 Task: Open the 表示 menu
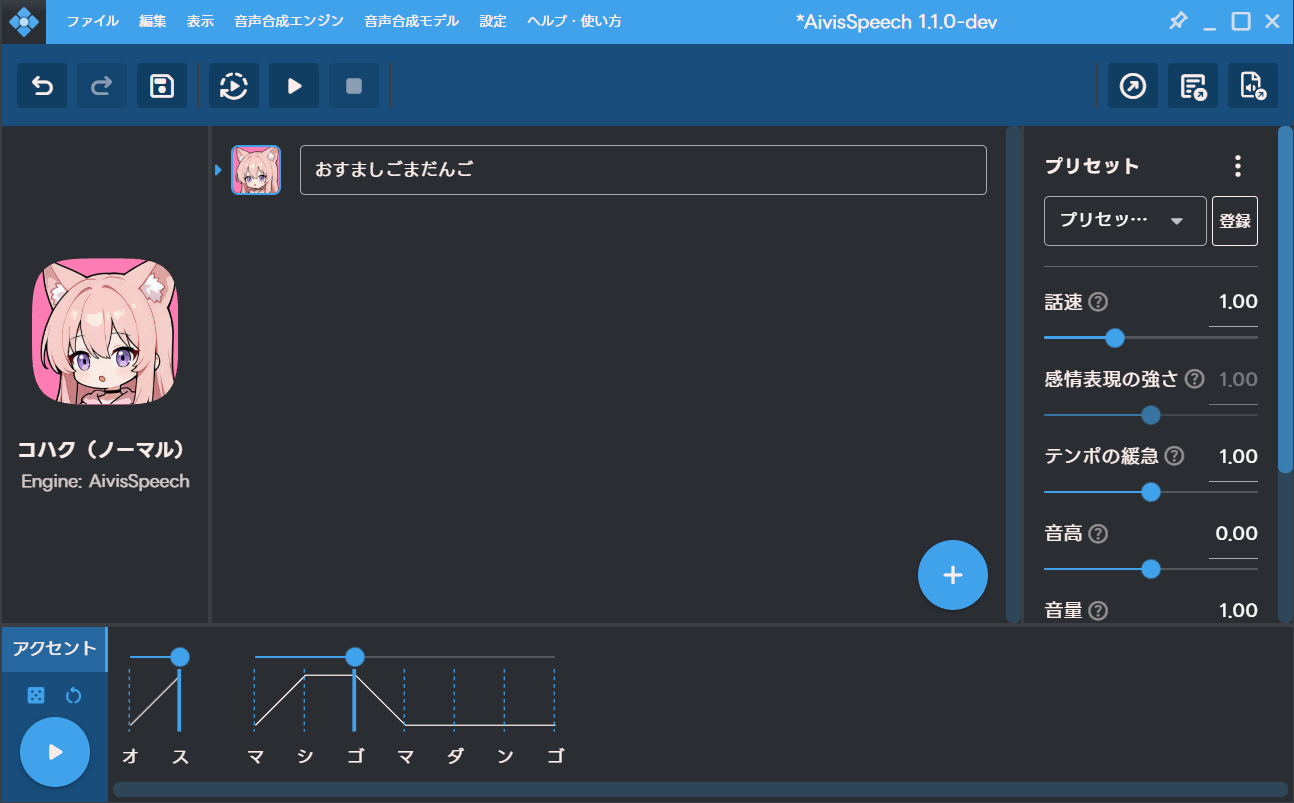coord(200,21)
